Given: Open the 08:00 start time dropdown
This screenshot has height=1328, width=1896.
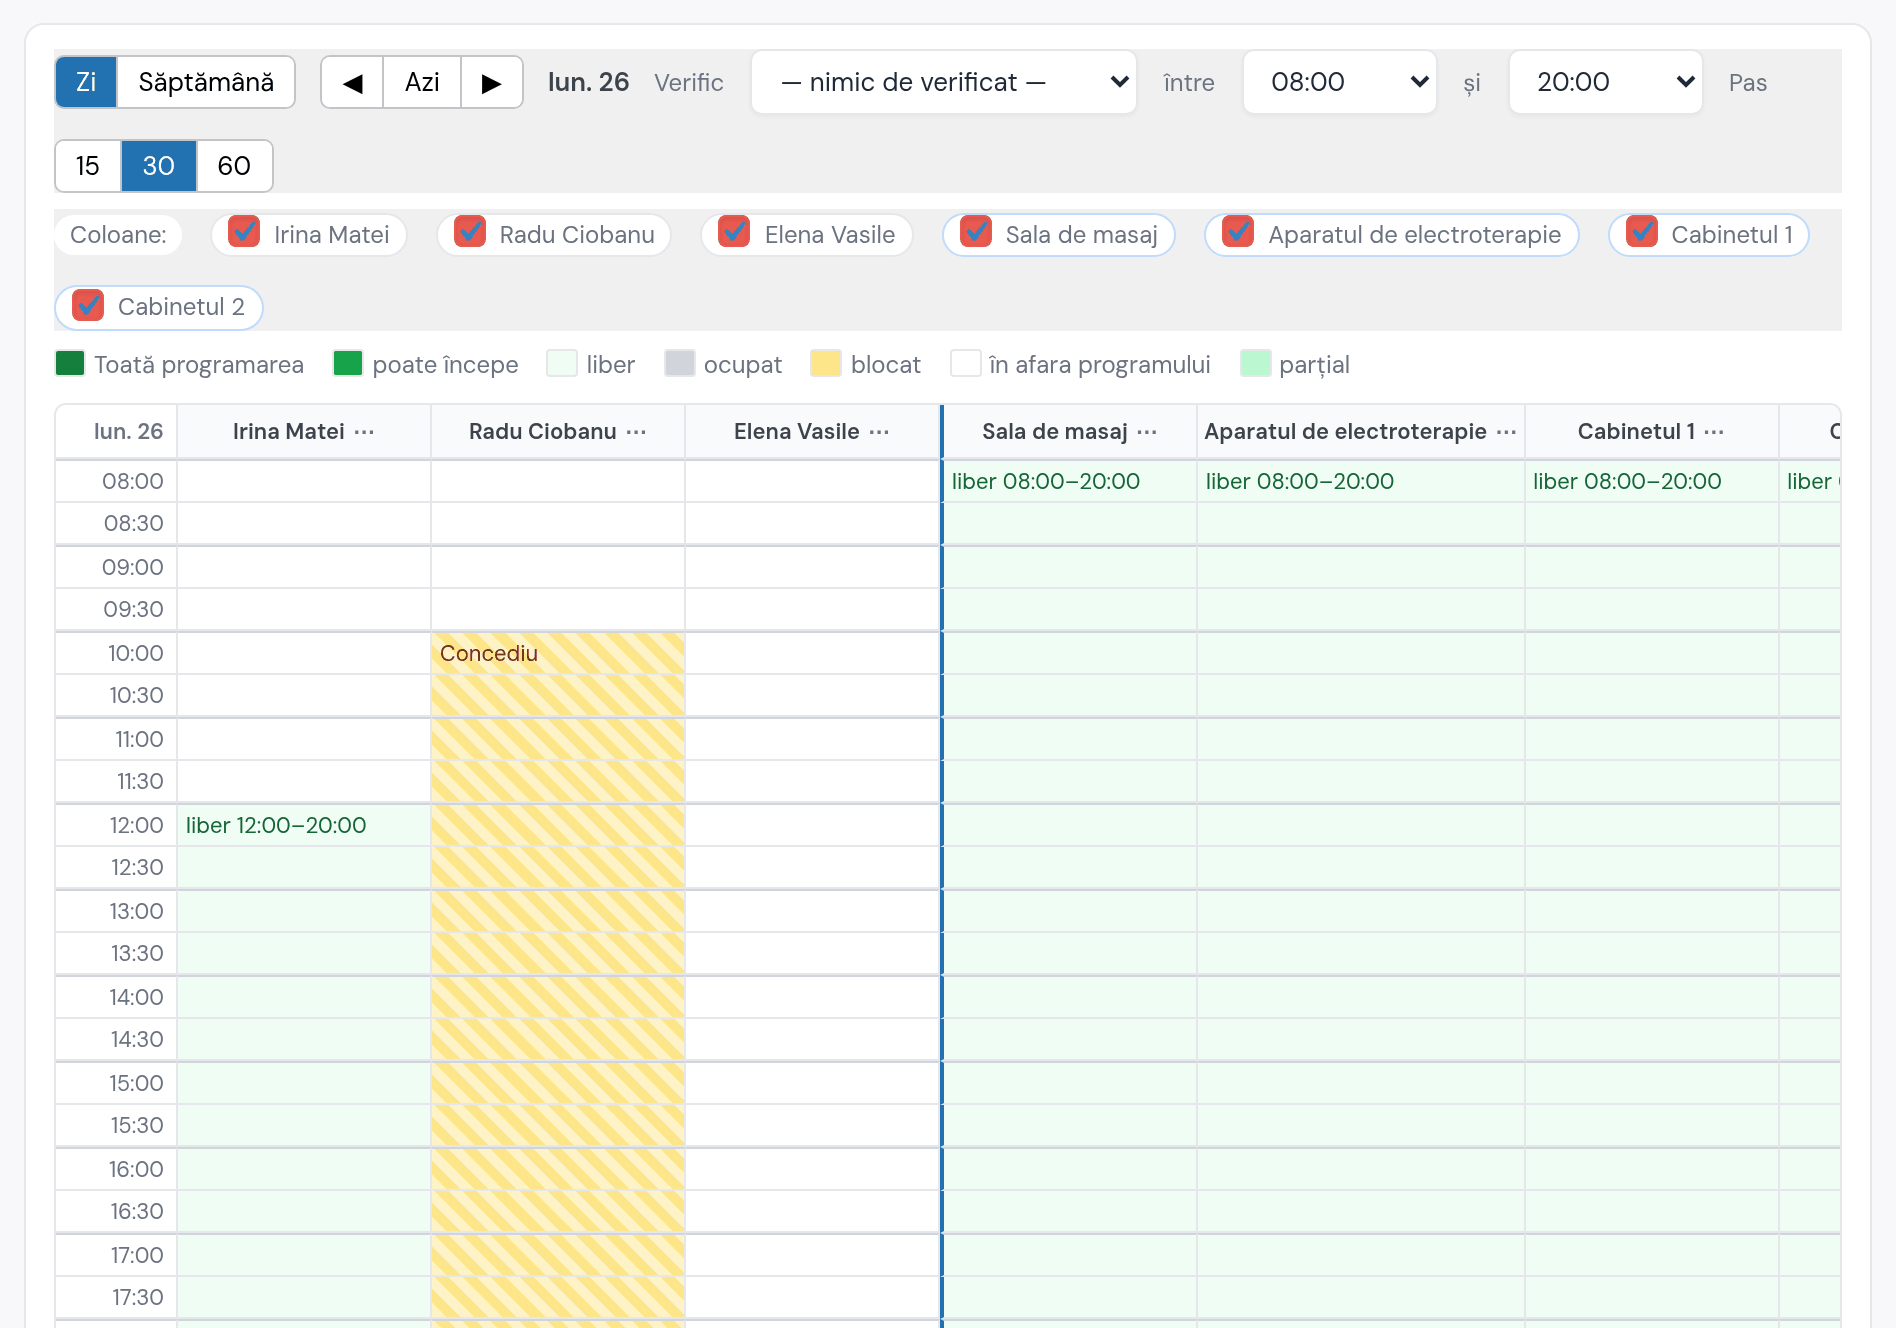Looking at the screenshot, I should coord(1340,82).
